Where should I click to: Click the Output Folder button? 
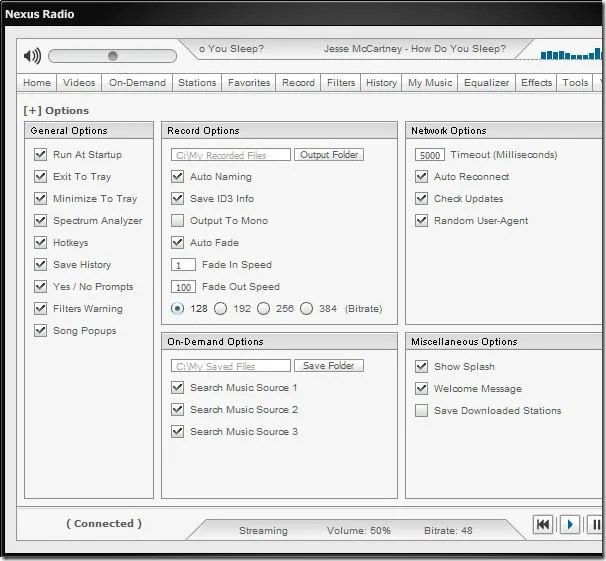click(x=329, y=155)
